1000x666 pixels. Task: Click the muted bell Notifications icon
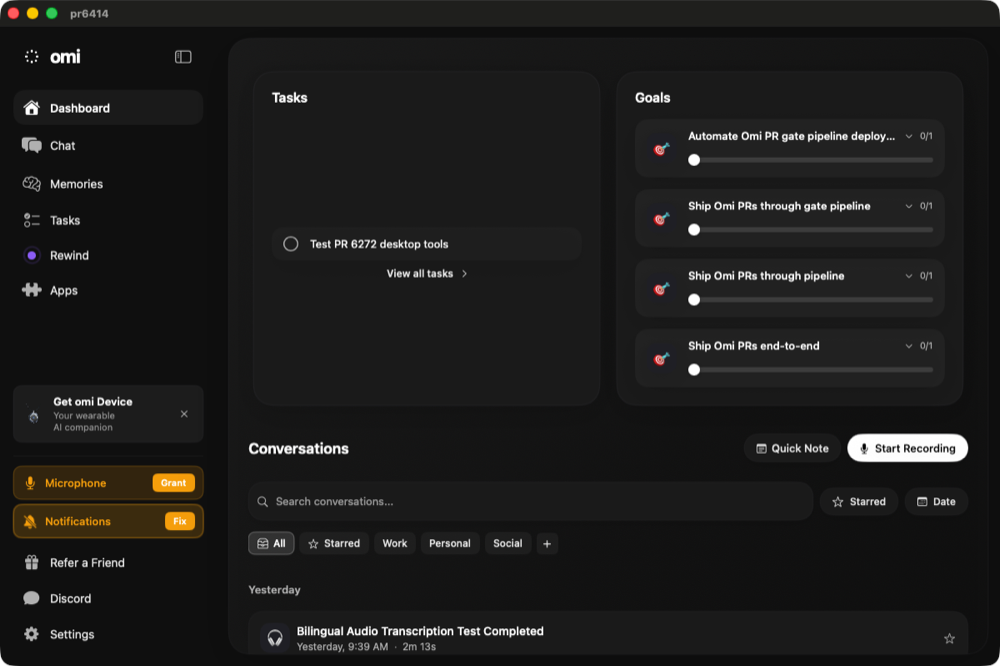pos(30,521)
